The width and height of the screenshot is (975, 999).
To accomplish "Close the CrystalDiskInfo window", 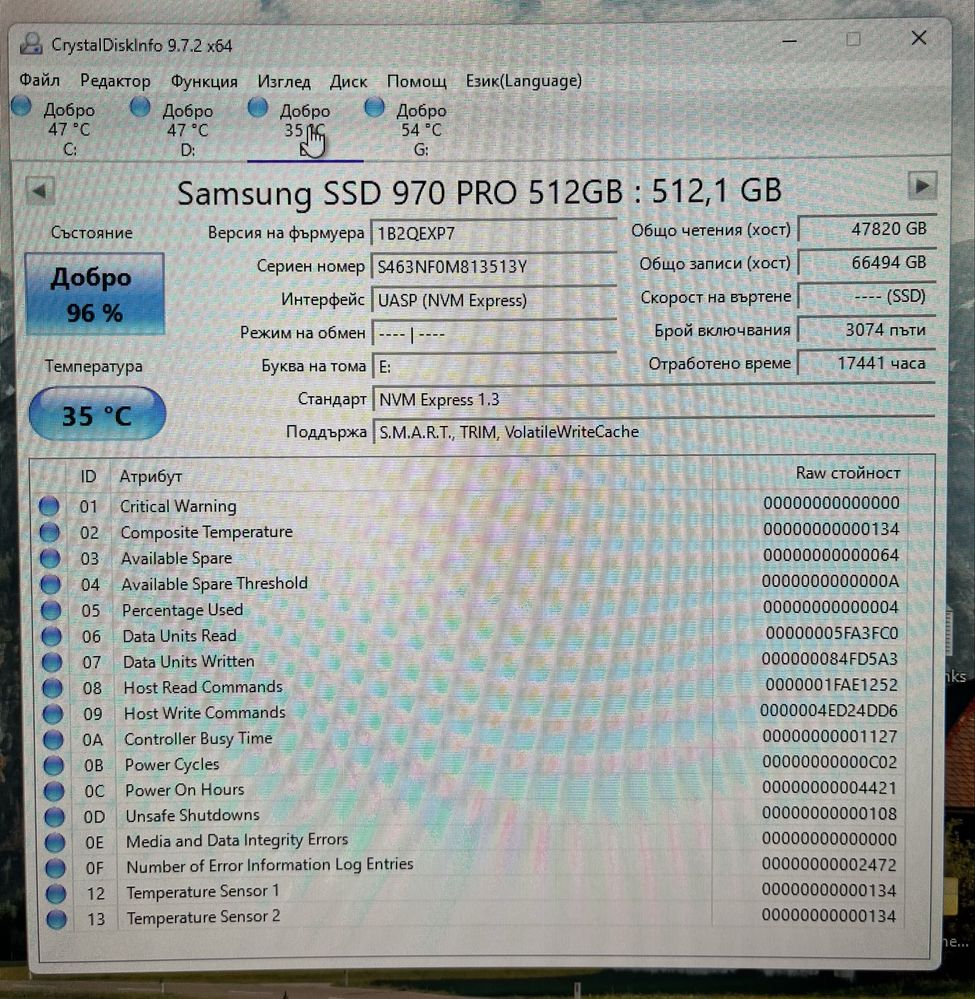I will 919,38.
